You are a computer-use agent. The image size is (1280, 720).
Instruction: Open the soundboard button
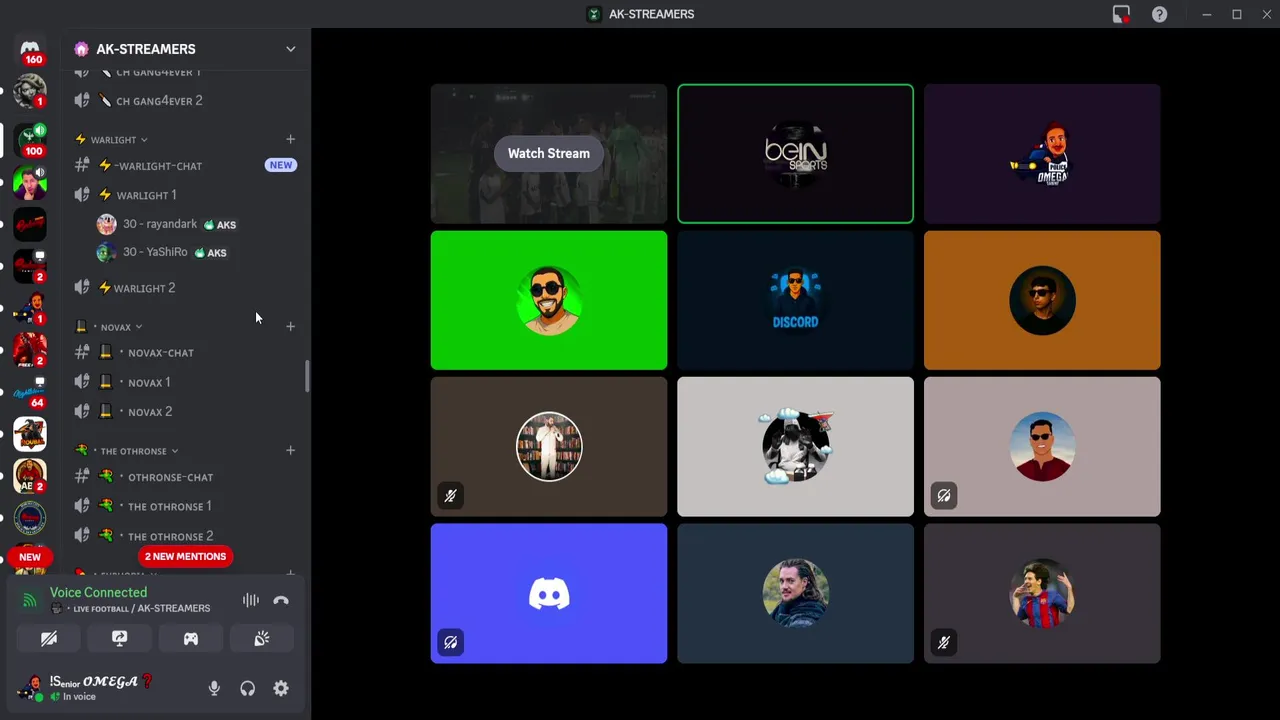coord(262,639)
